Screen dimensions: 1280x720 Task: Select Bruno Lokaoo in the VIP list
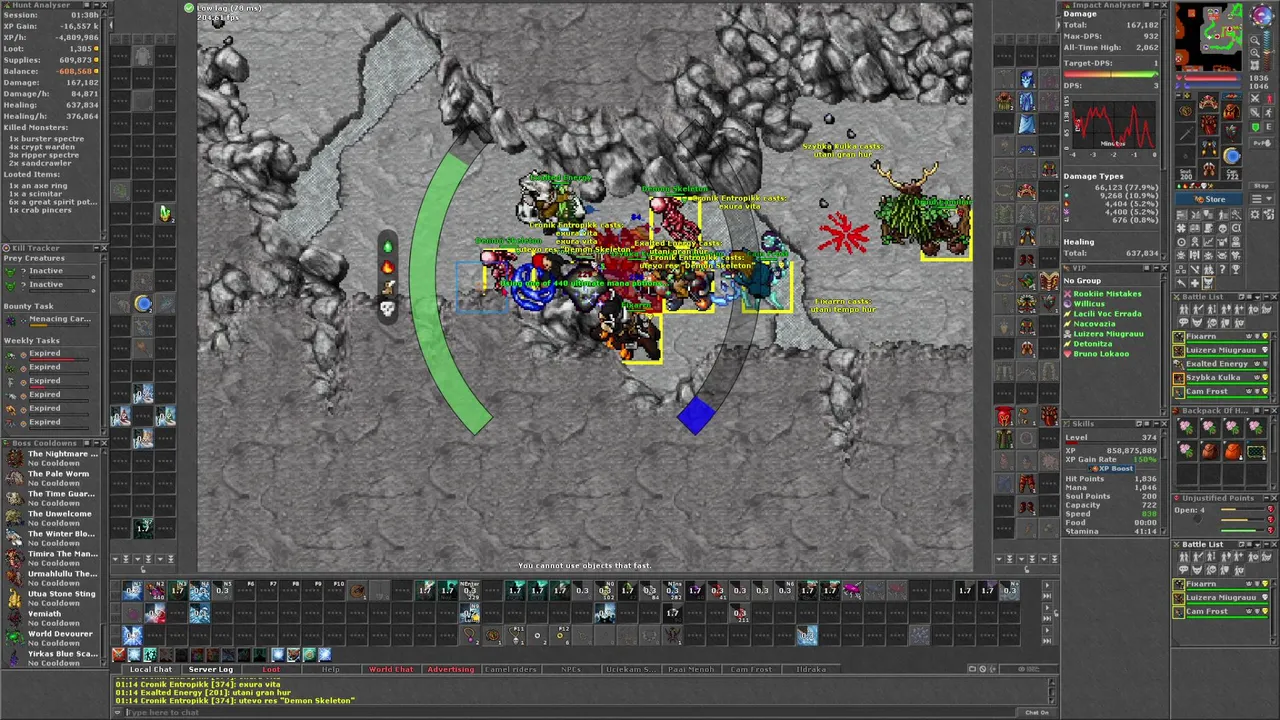coord(1101,354)
